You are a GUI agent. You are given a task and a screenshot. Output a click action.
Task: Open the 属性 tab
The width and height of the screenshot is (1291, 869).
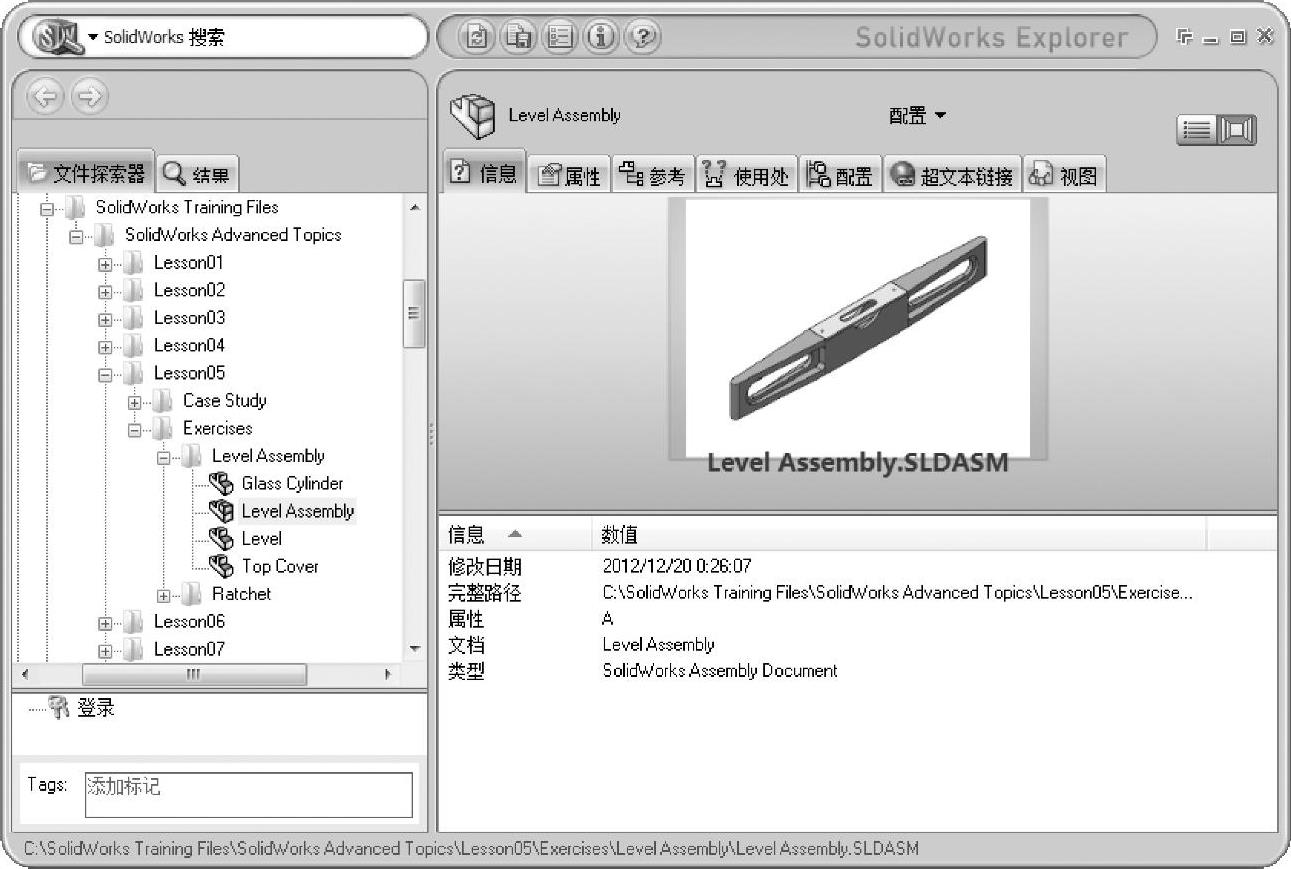[569, 176]
